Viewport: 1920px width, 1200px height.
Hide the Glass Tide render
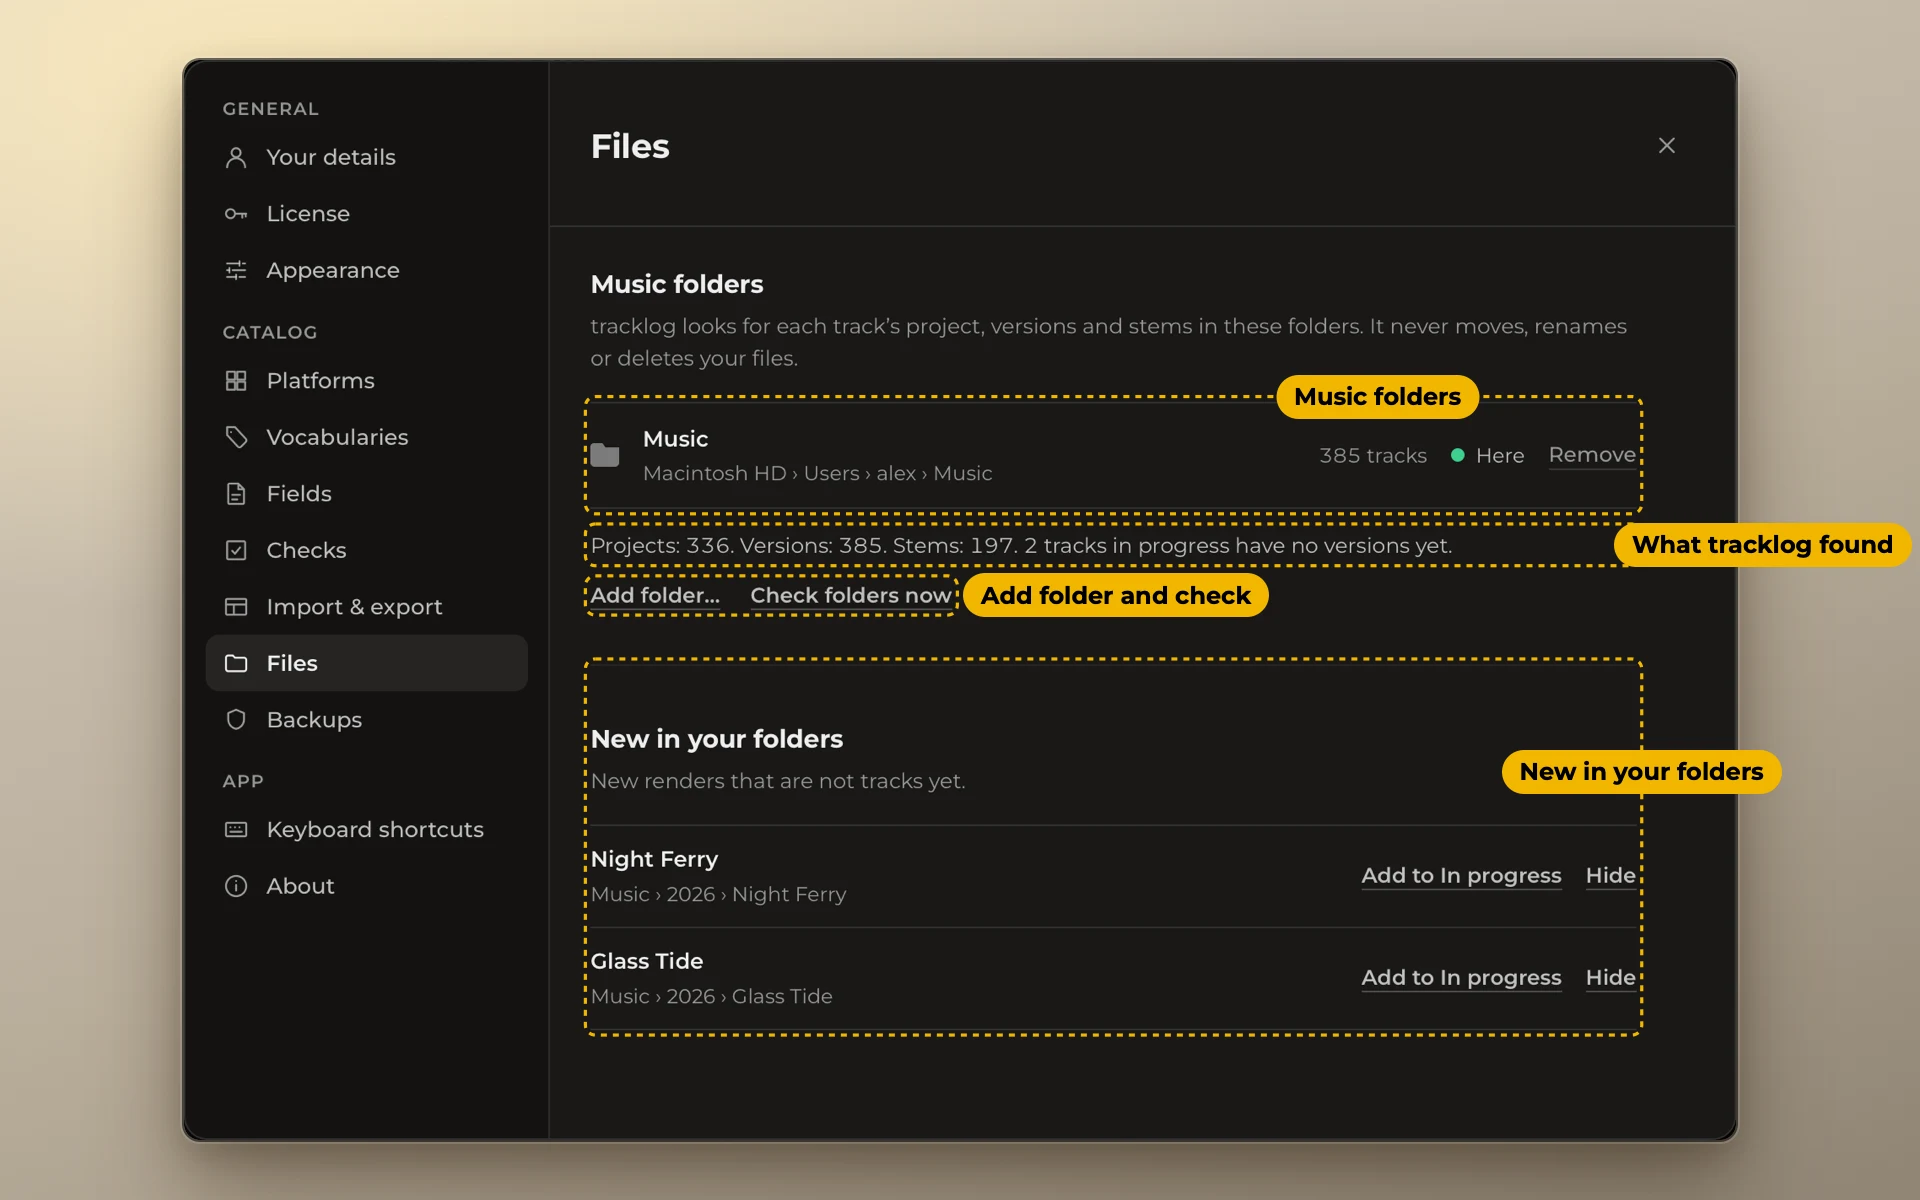[1611, 978]
